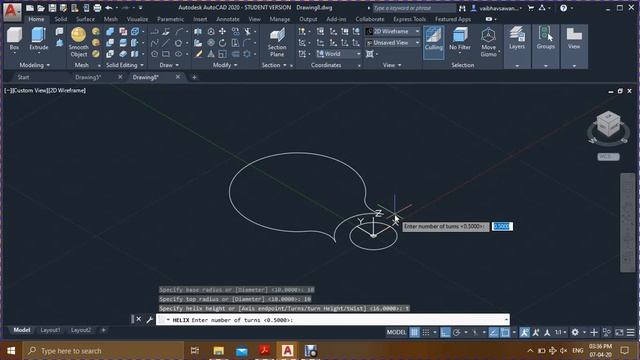Switch to the Solid ribbon tab

click(60, 19)
